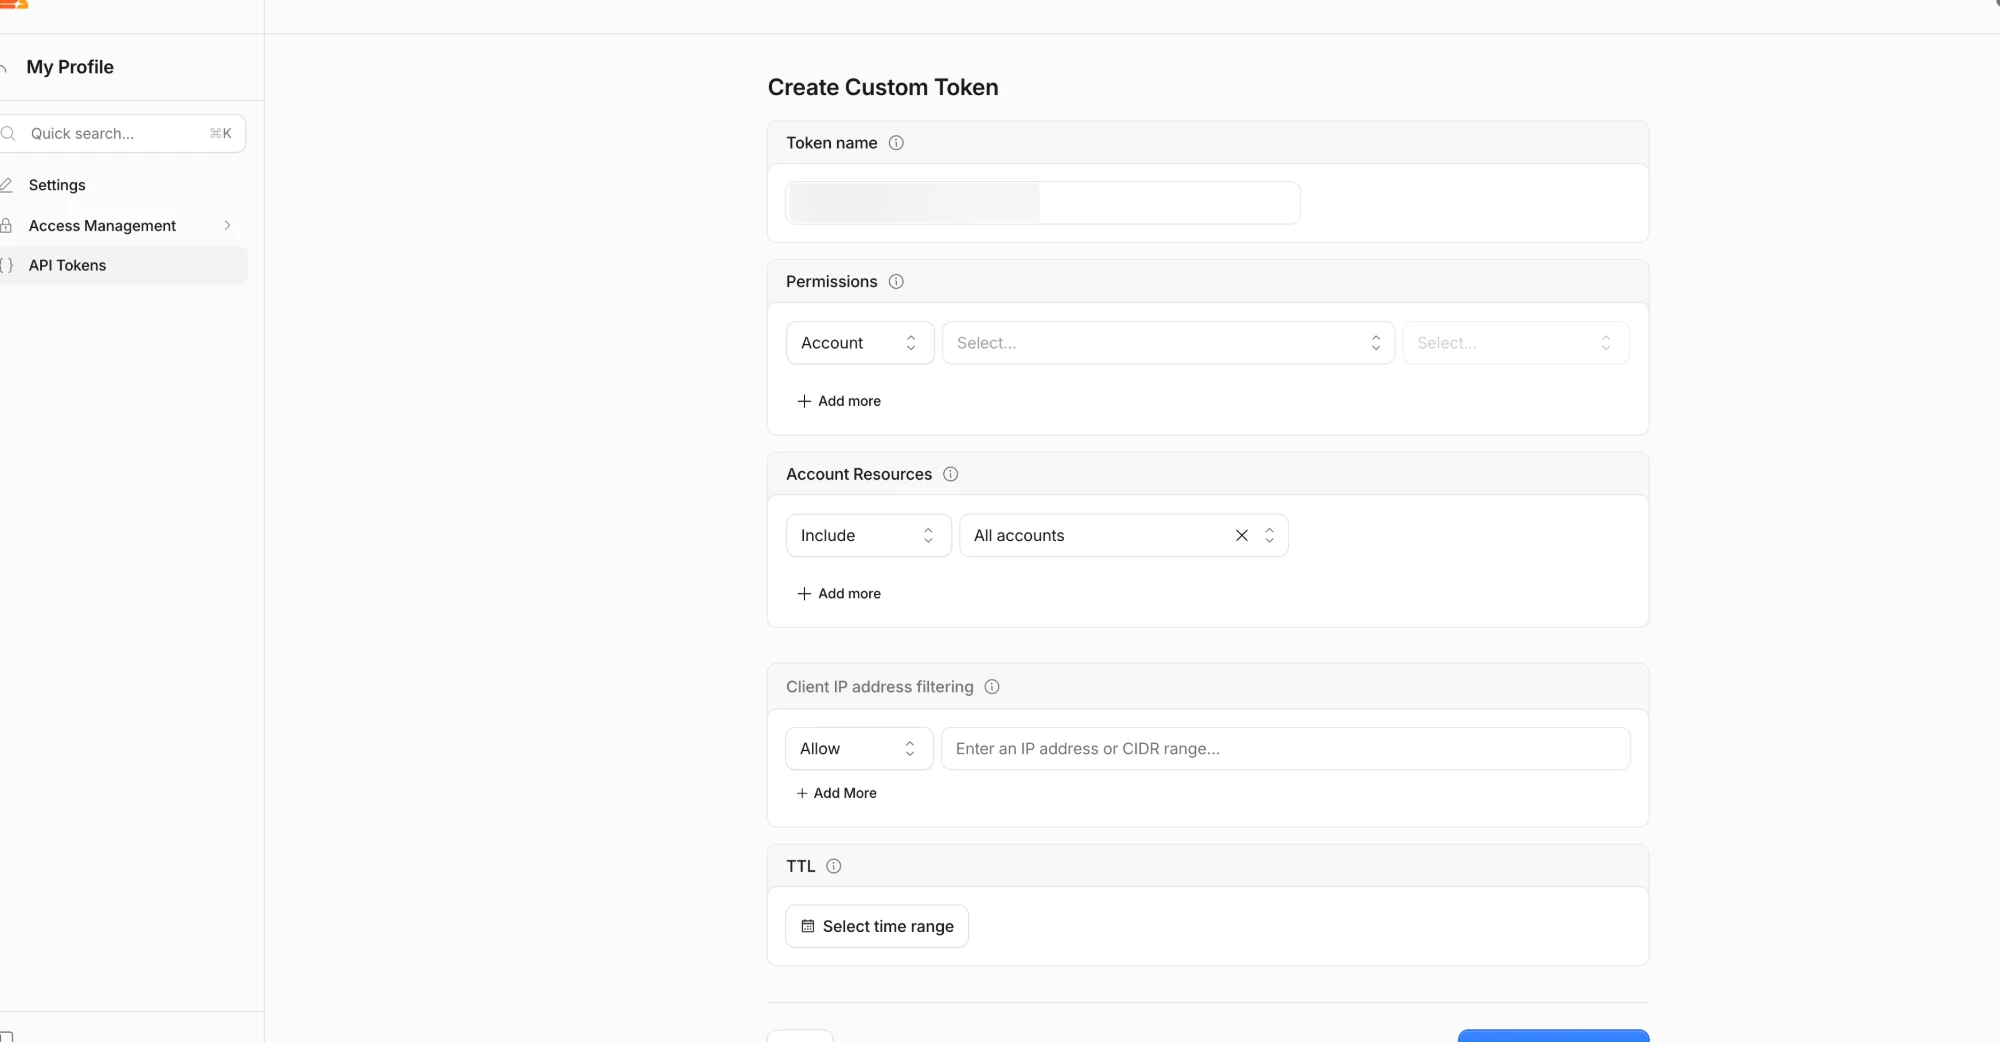Click the Account Resources info icon
The height and width of the screenshot is (1042, 2000).
pos(951,474)
